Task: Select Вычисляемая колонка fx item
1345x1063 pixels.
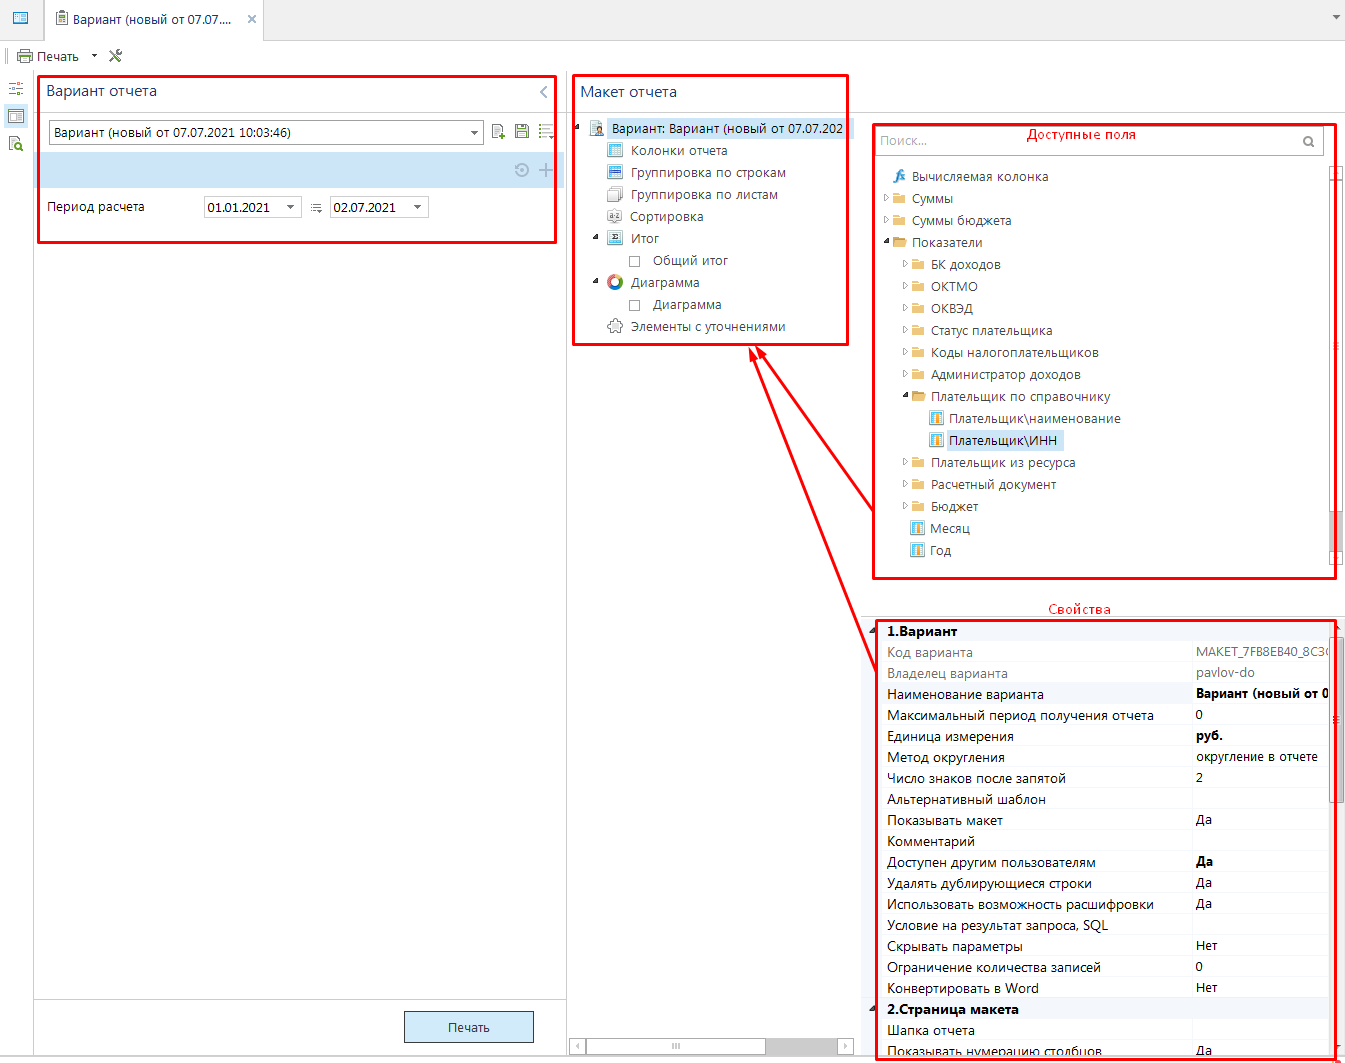Action: pos(980,176)
